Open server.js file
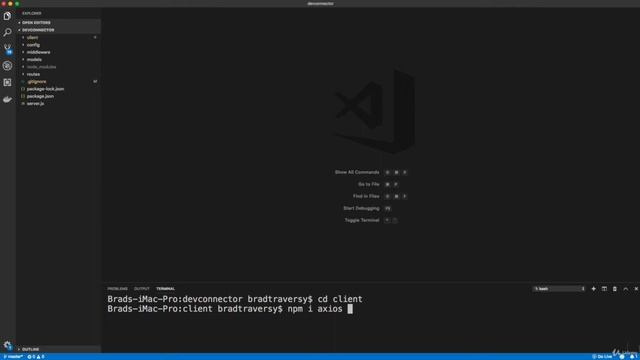 [x=58, y=104]
